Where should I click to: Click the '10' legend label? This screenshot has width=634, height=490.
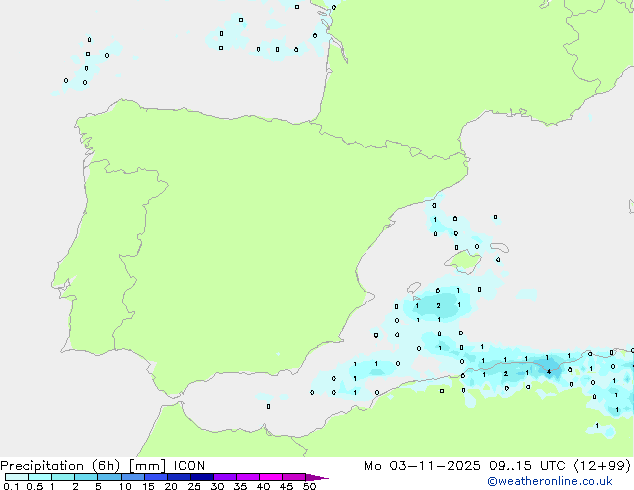pos(125,486)
